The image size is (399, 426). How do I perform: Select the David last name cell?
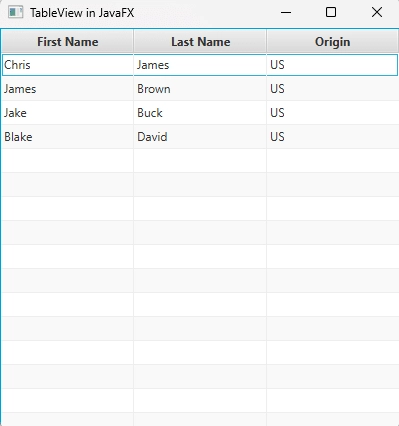[200, 137]
